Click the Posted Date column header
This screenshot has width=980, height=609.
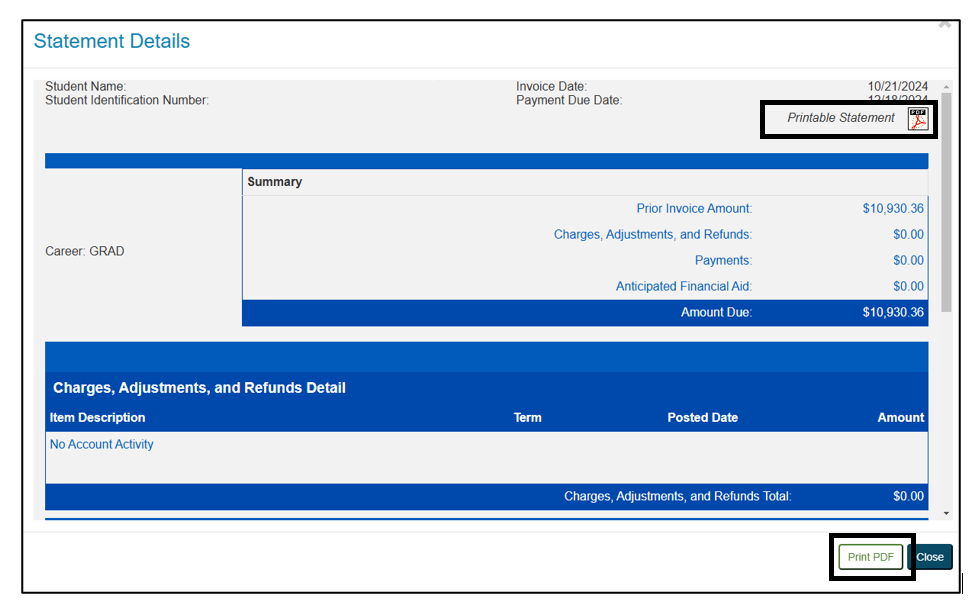702,417
